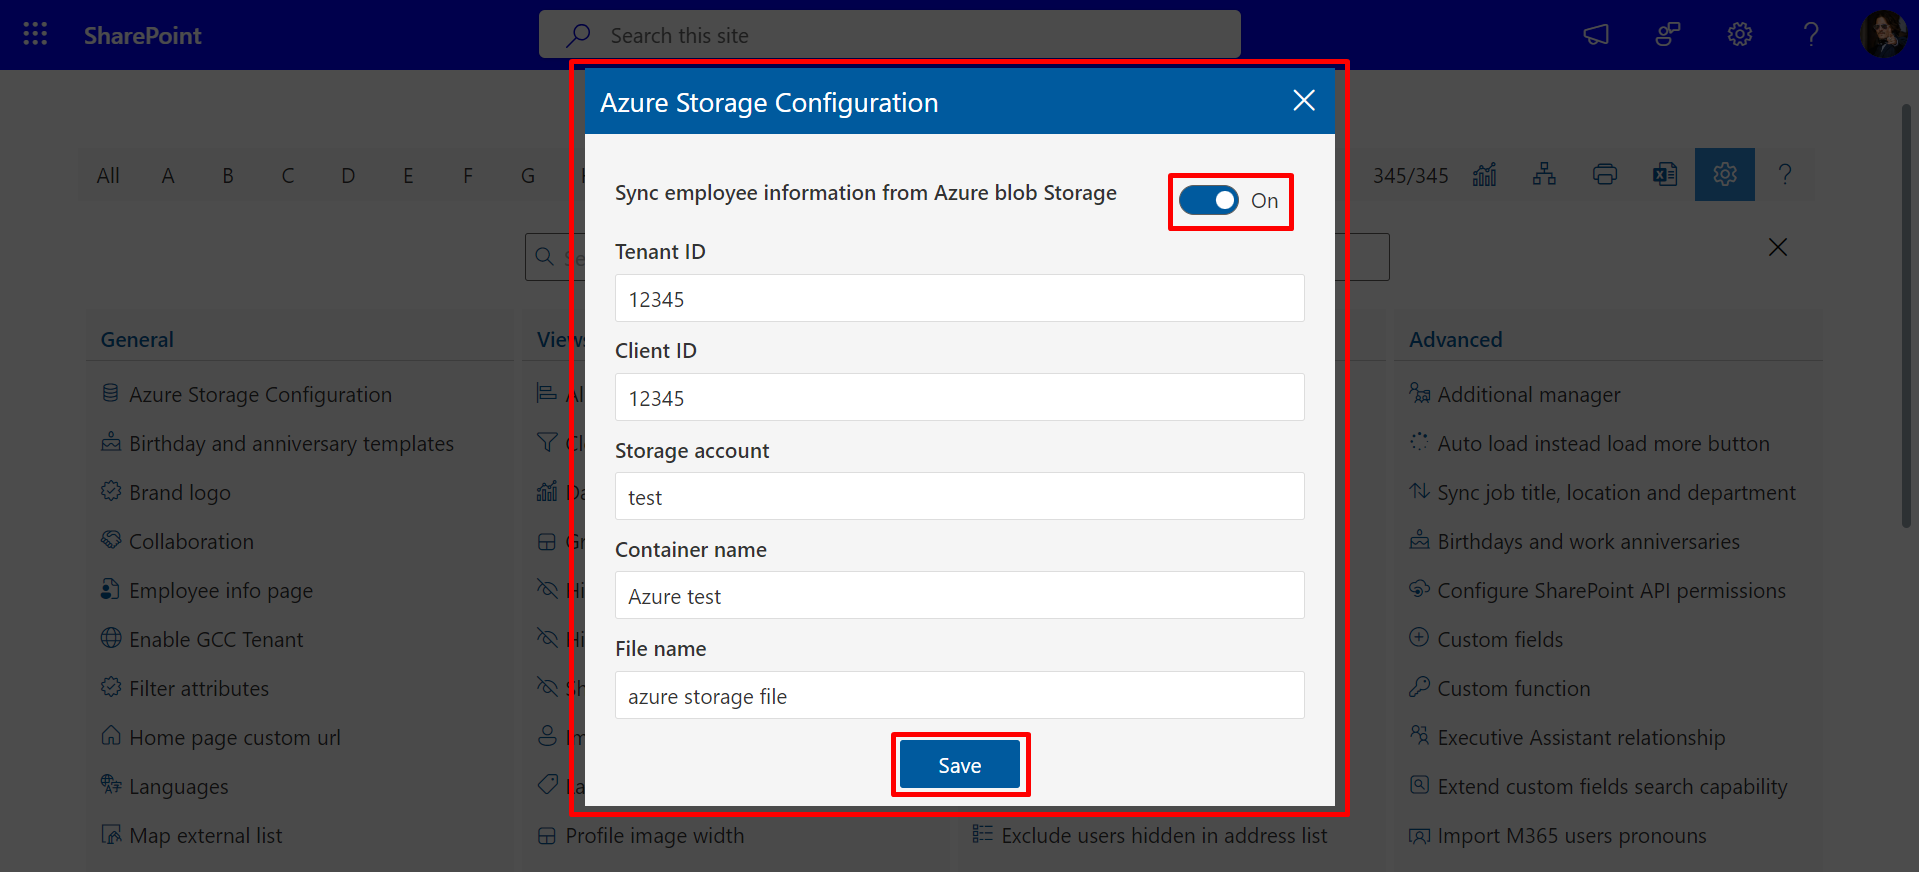This screenshot has height=872, width=1919.
Task: Click the Azure Storage Configuration database icon
Action: tap(111, 393)
